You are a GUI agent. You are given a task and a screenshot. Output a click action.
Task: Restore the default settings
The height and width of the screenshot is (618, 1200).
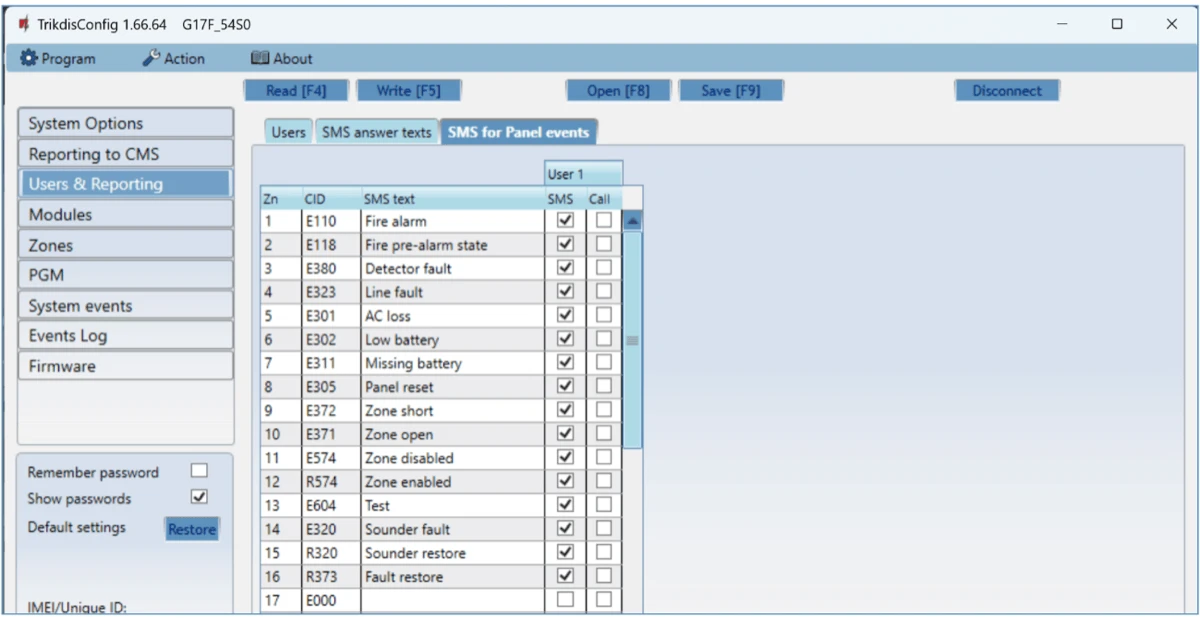tap(191, 529)
